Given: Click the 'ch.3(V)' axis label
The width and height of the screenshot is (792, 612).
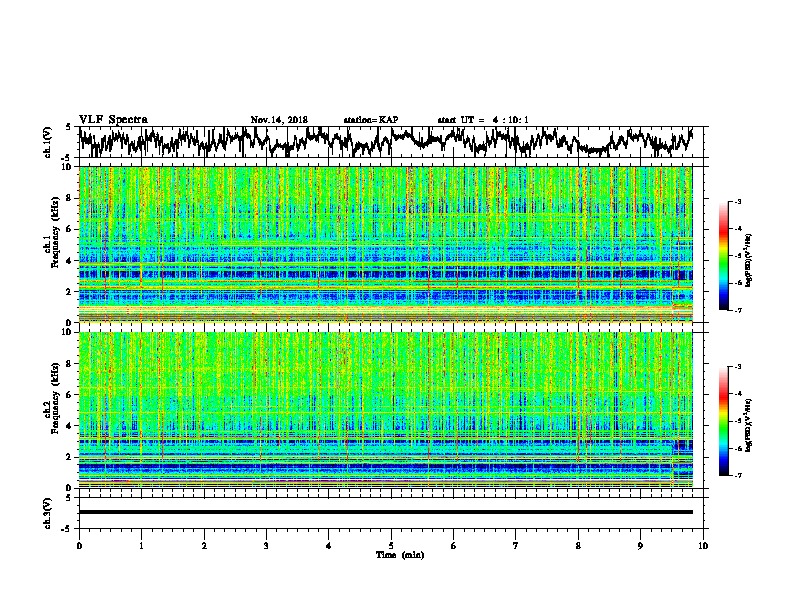Looking at the screenshot, I should (47, 513).
